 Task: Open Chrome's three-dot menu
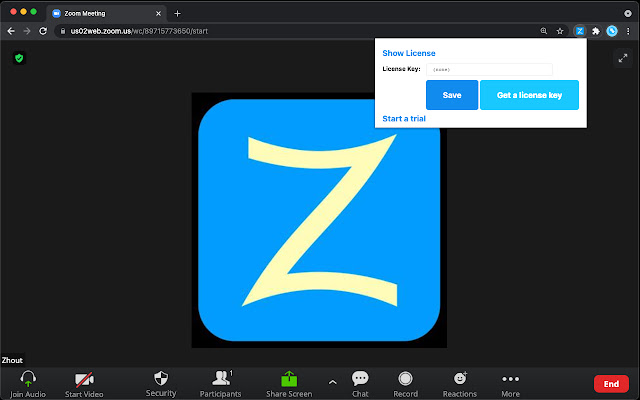coord(628,31)
